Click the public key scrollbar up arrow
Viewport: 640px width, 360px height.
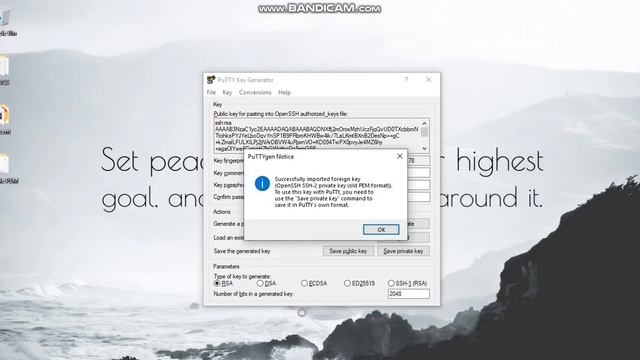pos(424,123)
